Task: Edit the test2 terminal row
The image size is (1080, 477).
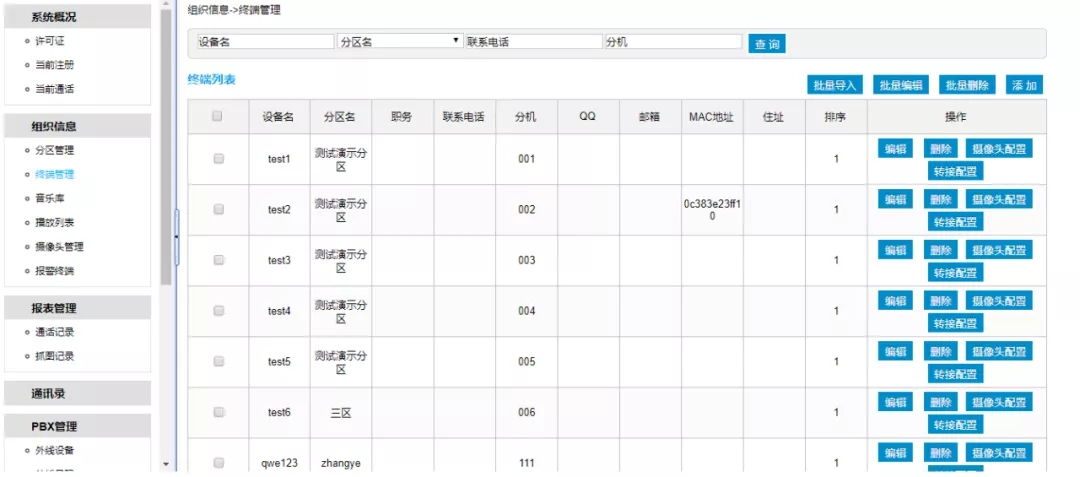Action: 895,199
